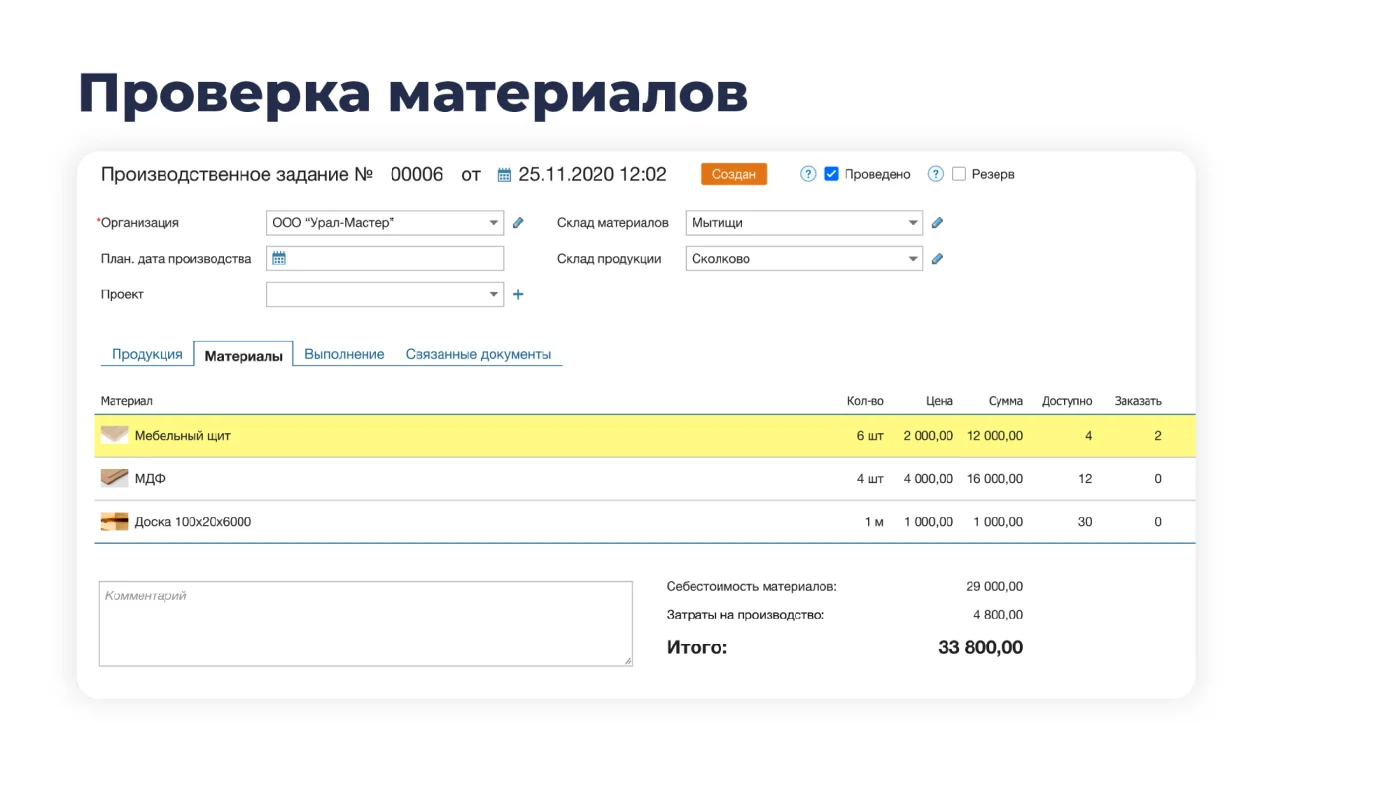Click sum 16 000,00 cell
This screenshot has width=1400, height=788.
click(995, 479)
